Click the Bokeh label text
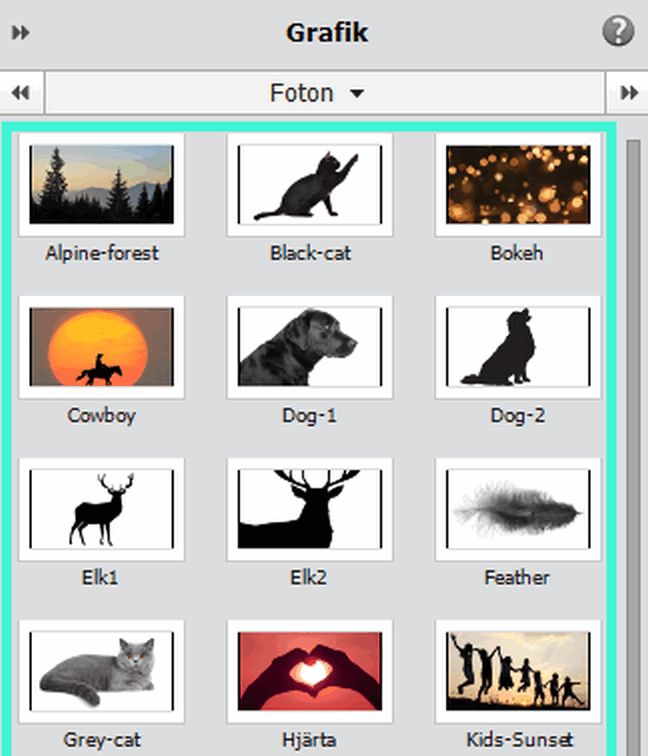The width and height of the screenshot is (648, 756). click(517, 253)
